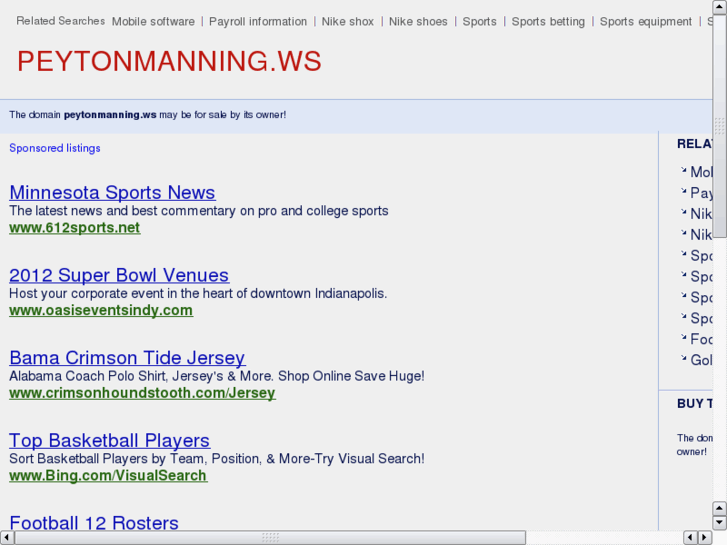Open the Minnesota Sports News listing
Screen dimensions: 727x545
point(112,192)
